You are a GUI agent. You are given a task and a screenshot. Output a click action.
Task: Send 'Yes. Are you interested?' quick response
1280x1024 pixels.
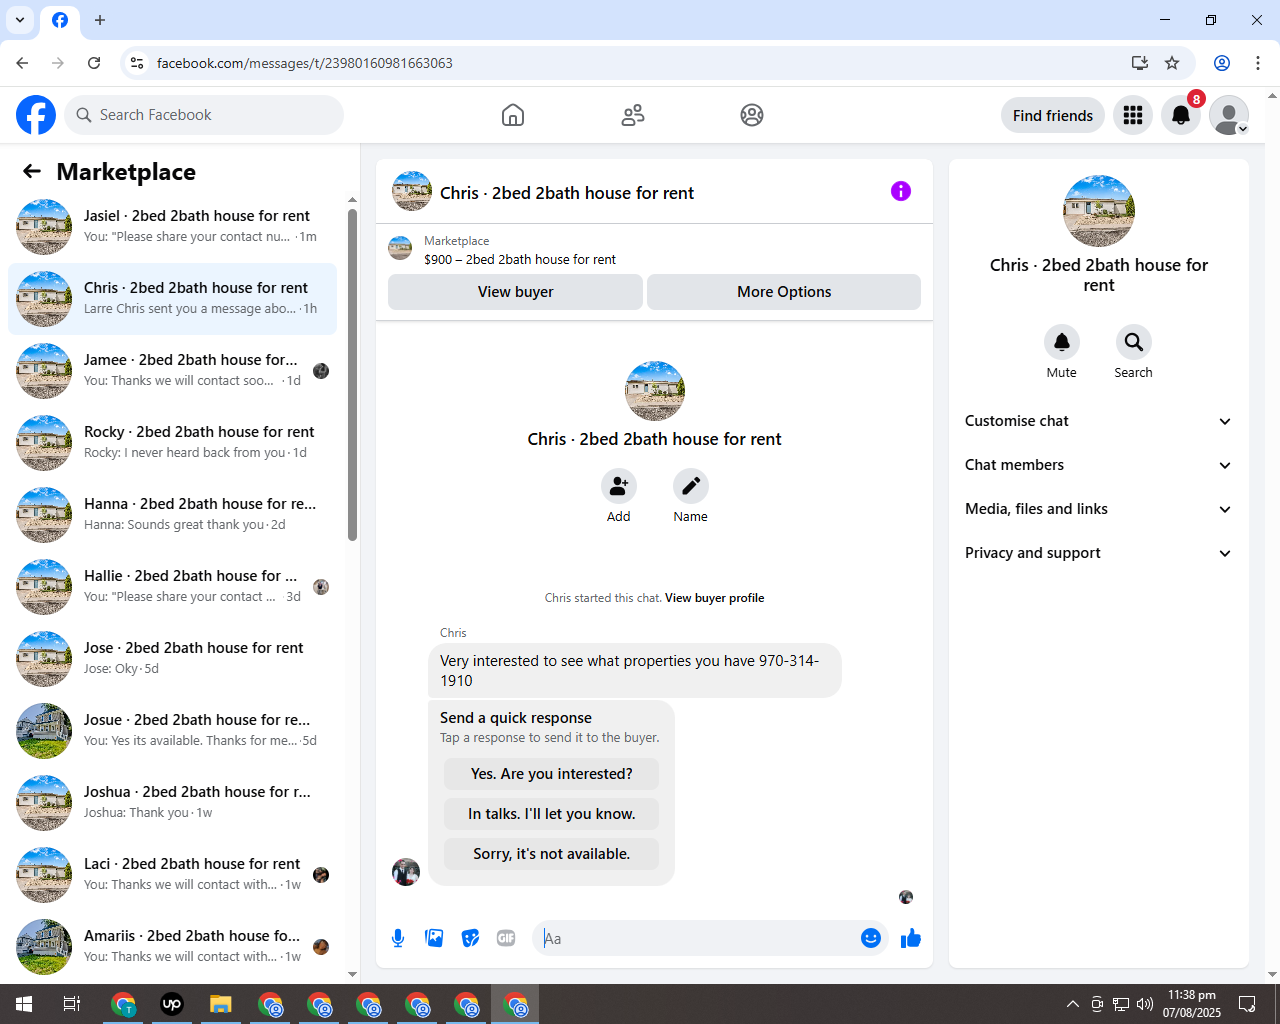(552, 774)
